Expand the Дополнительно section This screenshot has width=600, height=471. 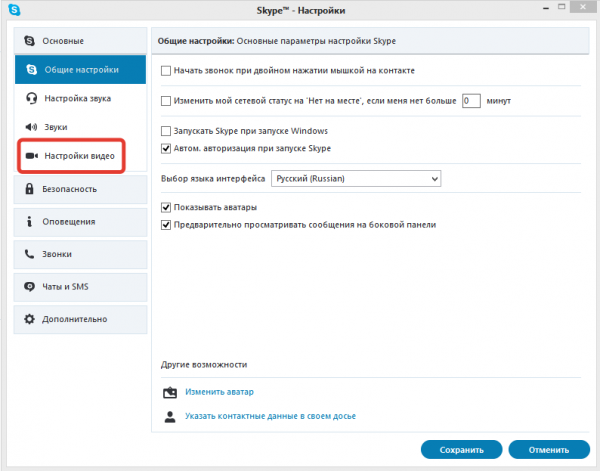click(x=80, y=319)
